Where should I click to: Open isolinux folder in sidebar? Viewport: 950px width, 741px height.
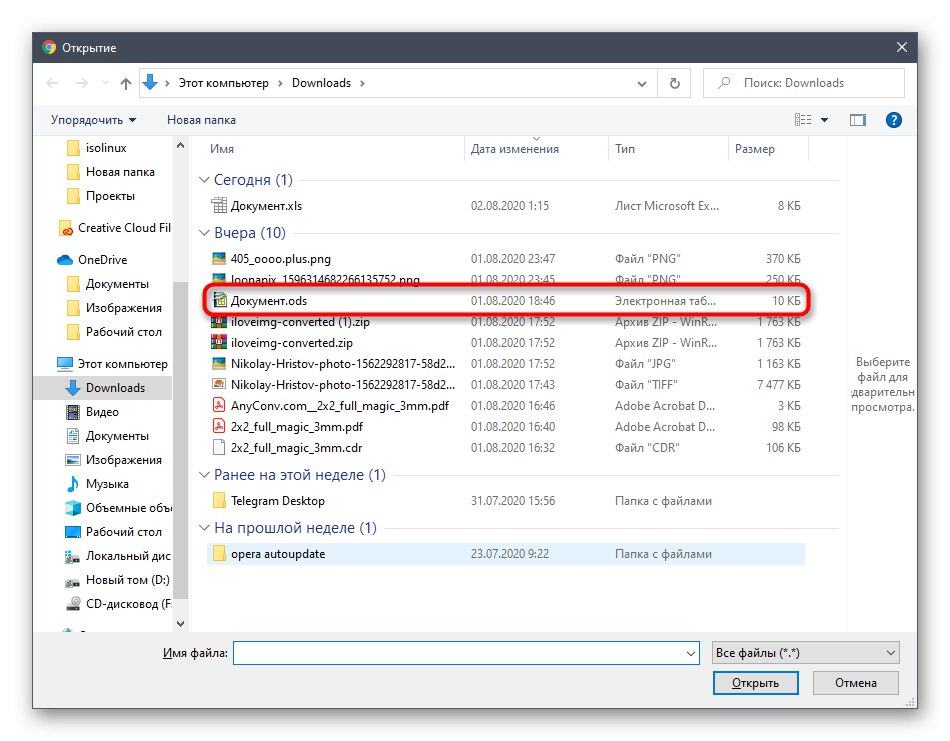[x=106, y=148]
